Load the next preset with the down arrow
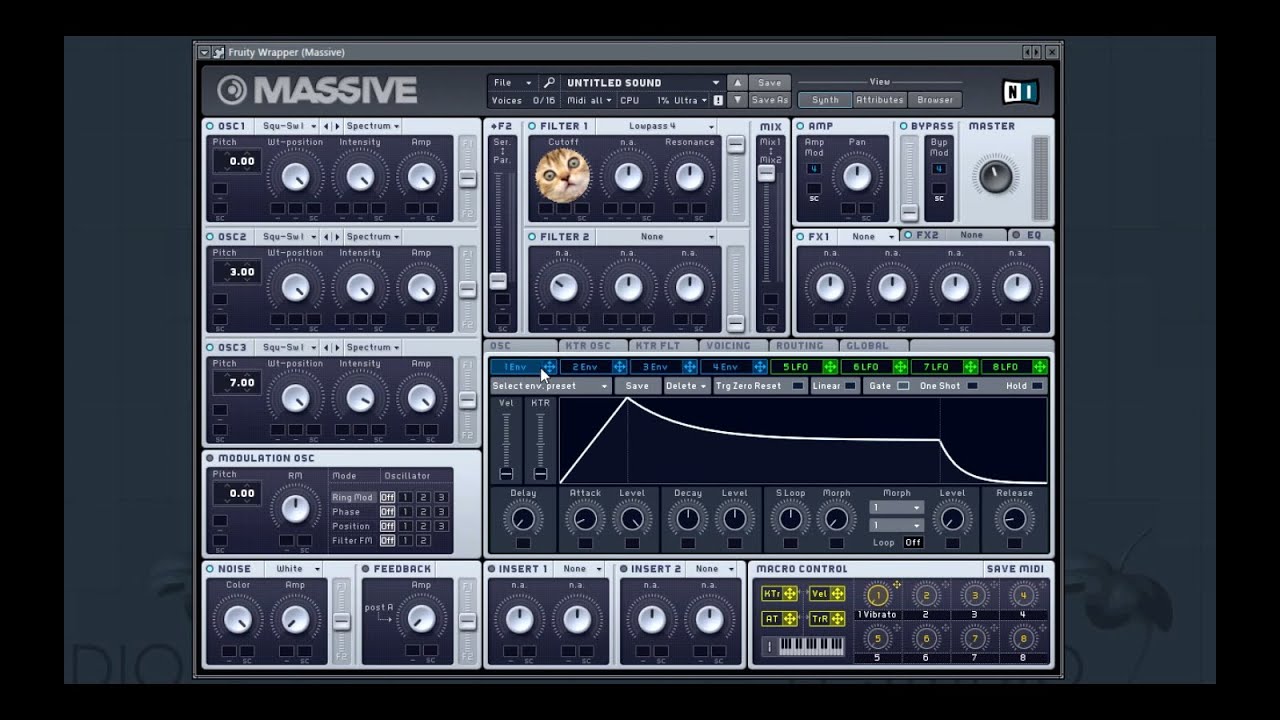1280x720 pixels. click(x=737, y=100)
